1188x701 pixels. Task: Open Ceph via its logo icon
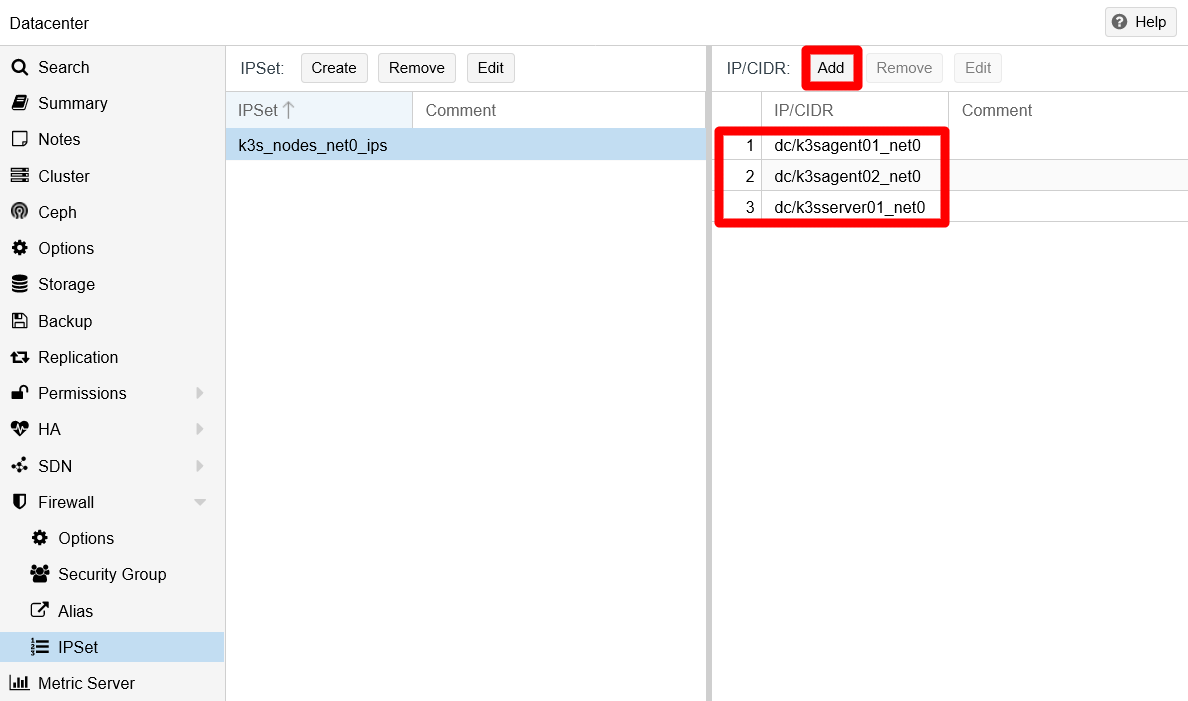[x=21, y=211]
